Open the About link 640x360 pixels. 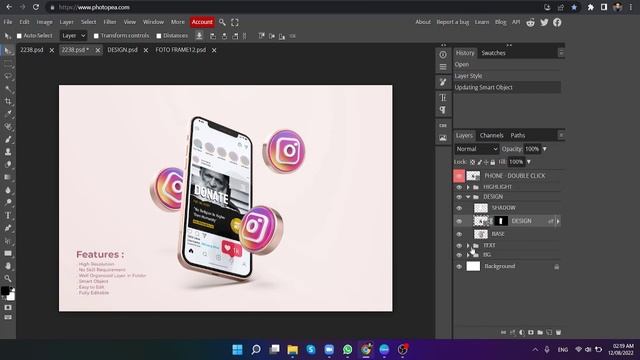pos(423,22)
